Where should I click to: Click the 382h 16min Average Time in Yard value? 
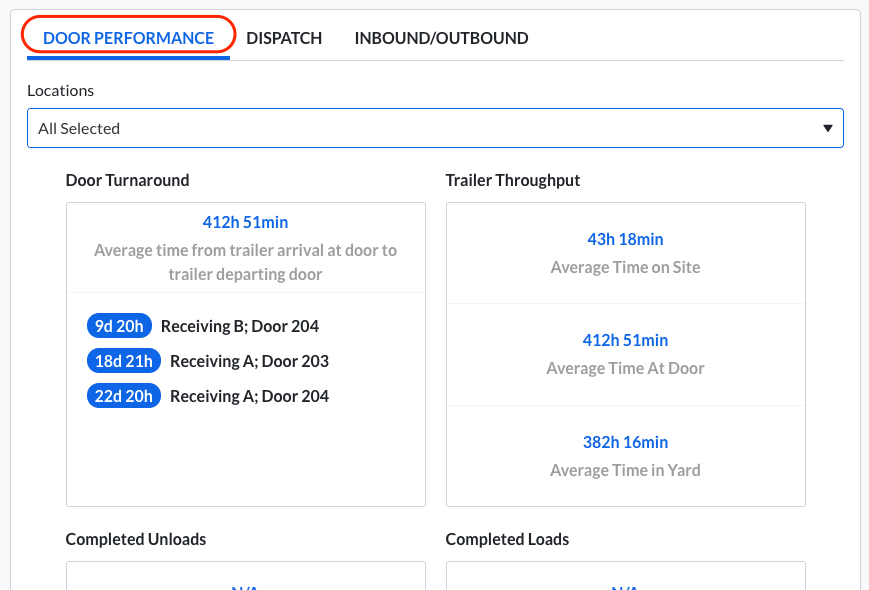[625, 442]
